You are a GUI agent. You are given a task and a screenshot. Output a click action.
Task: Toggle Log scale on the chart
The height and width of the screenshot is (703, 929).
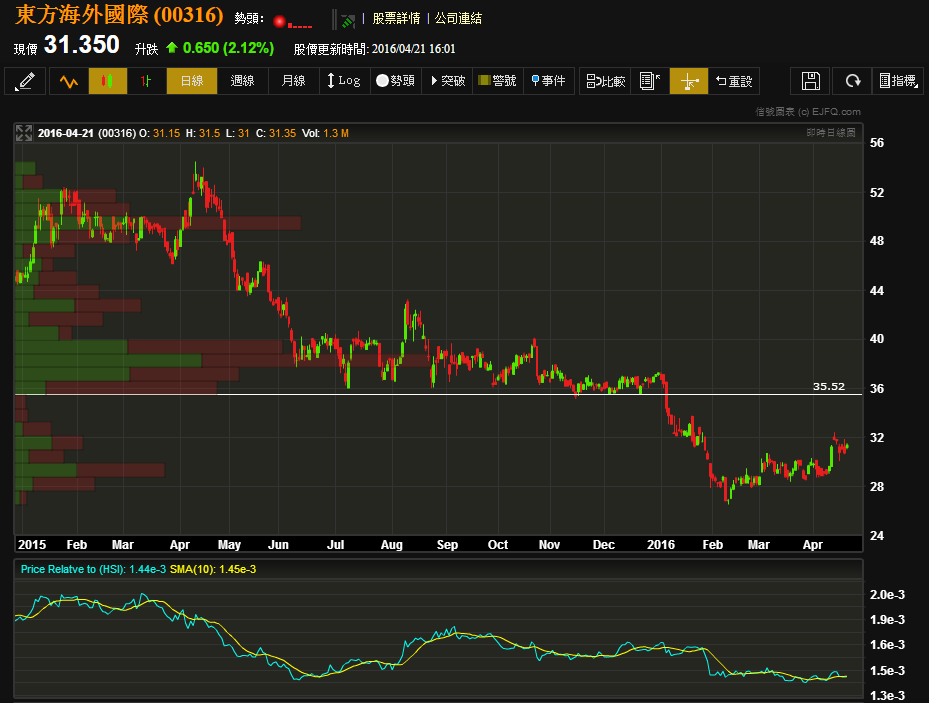(x=344, y=81)
